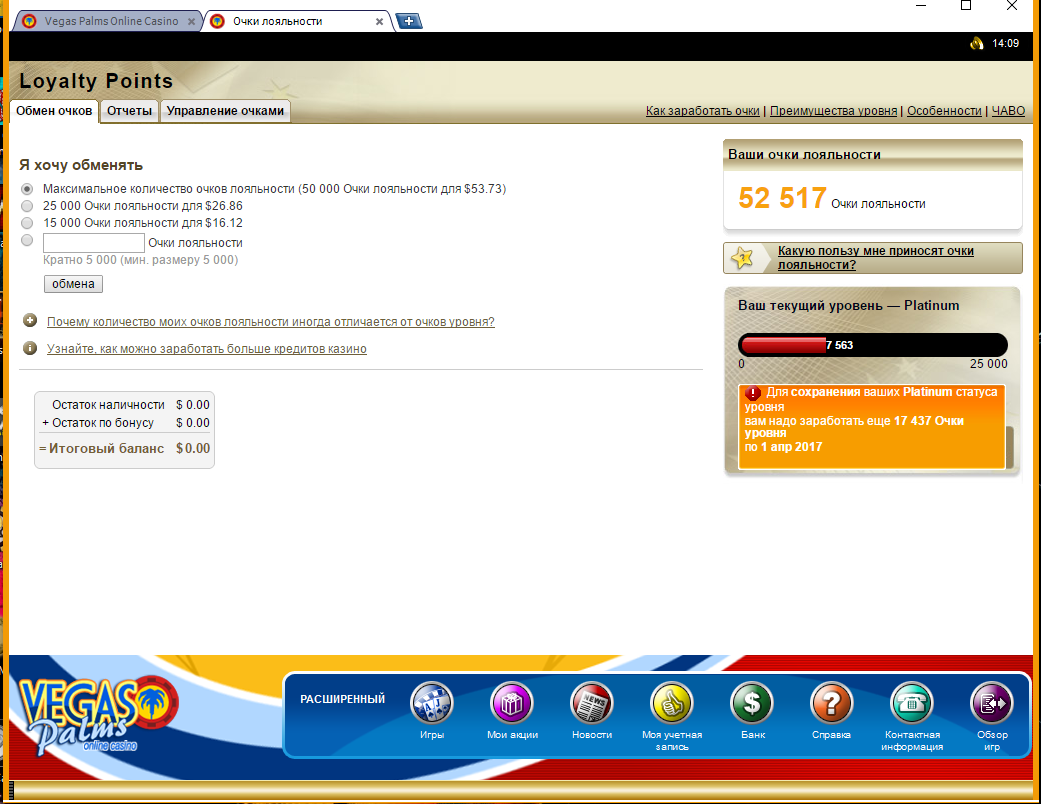Click the Vegas Palms logo

pos(98,714)
